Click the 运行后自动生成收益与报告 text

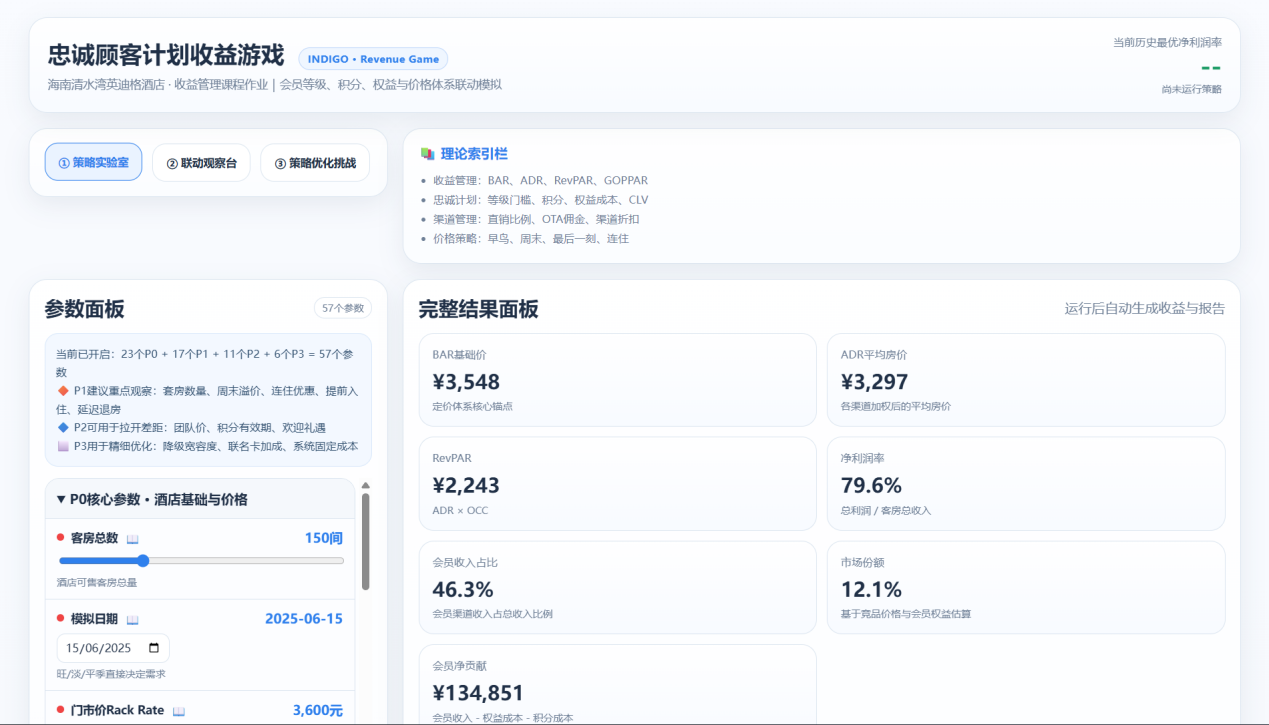pos(1145,309)
